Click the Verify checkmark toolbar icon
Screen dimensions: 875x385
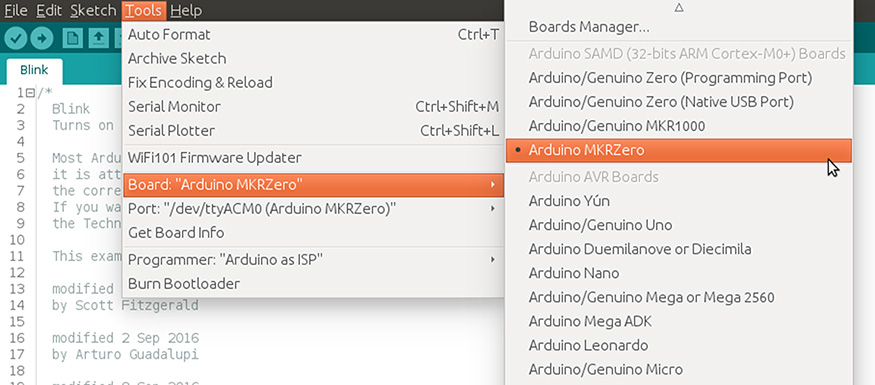pyautogui.click(x=16, y=38)
